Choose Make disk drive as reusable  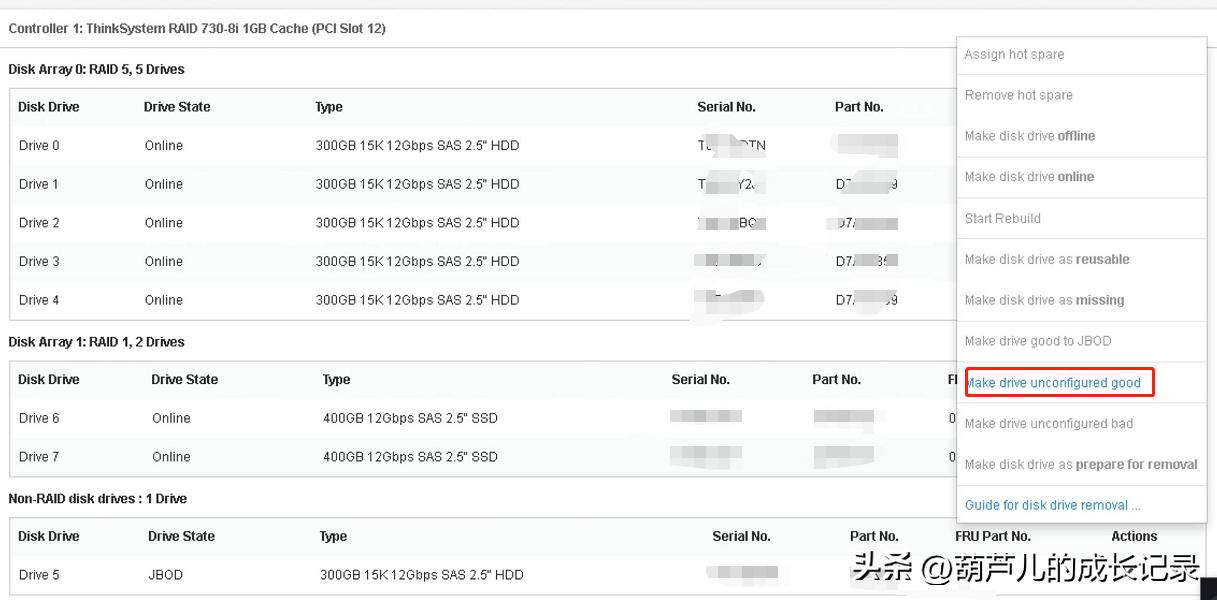point(1047,259)
